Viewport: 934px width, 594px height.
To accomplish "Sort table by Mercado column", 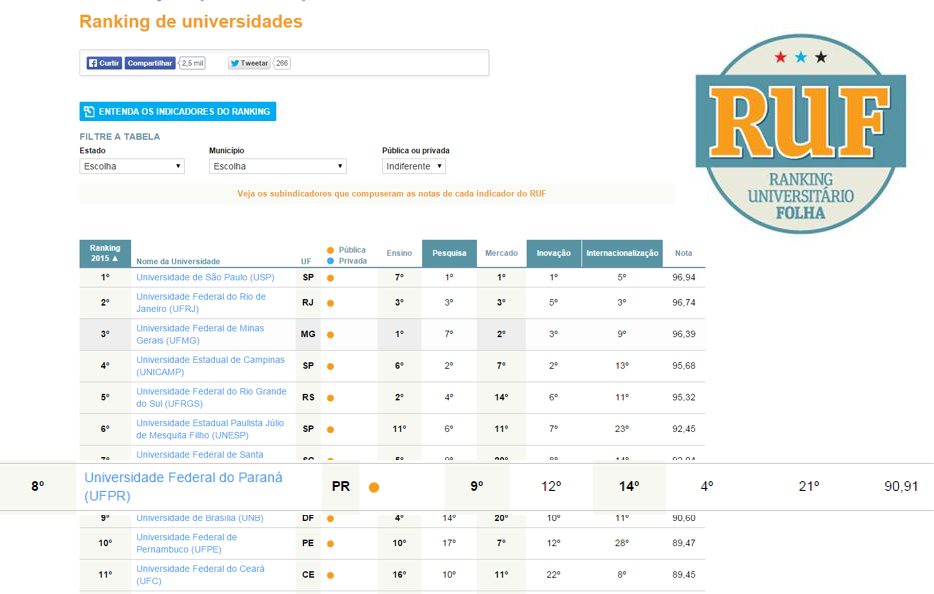I will click(502, 253).
